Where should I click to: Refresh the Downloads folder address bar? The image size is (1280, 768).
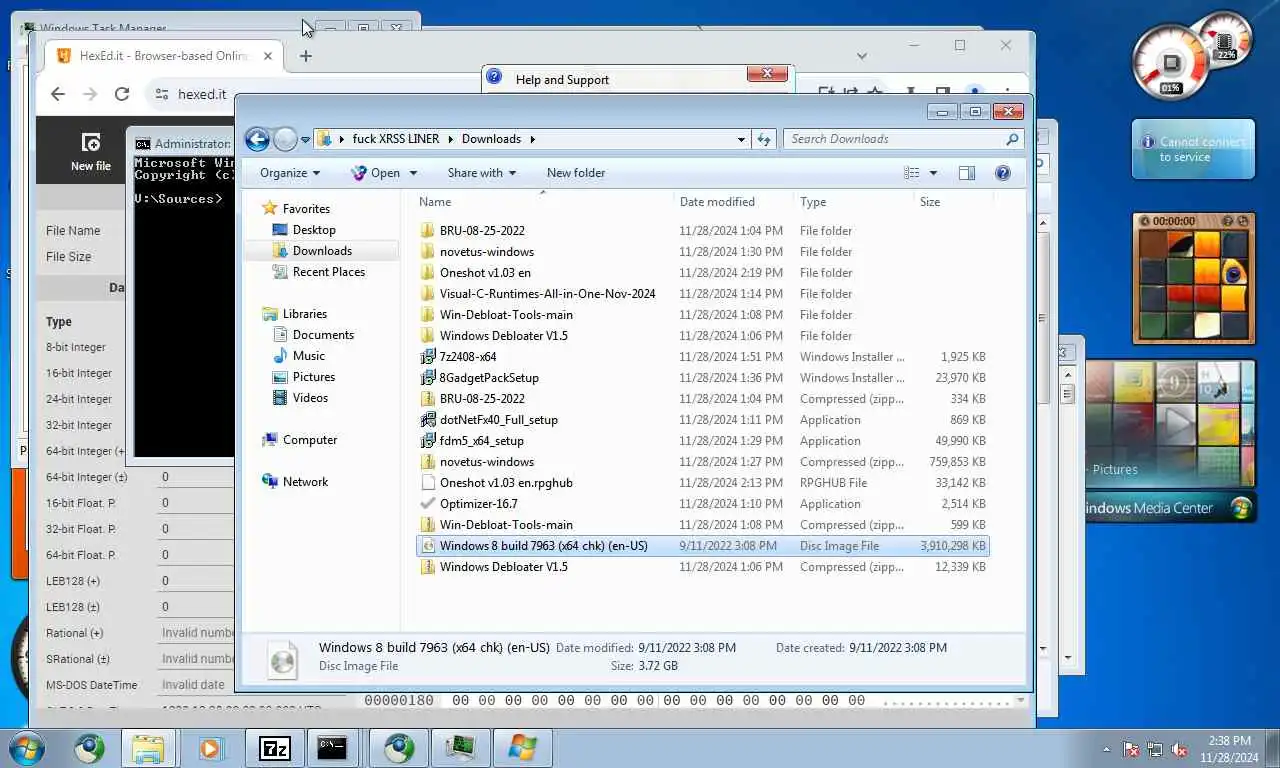pos(765,139)
